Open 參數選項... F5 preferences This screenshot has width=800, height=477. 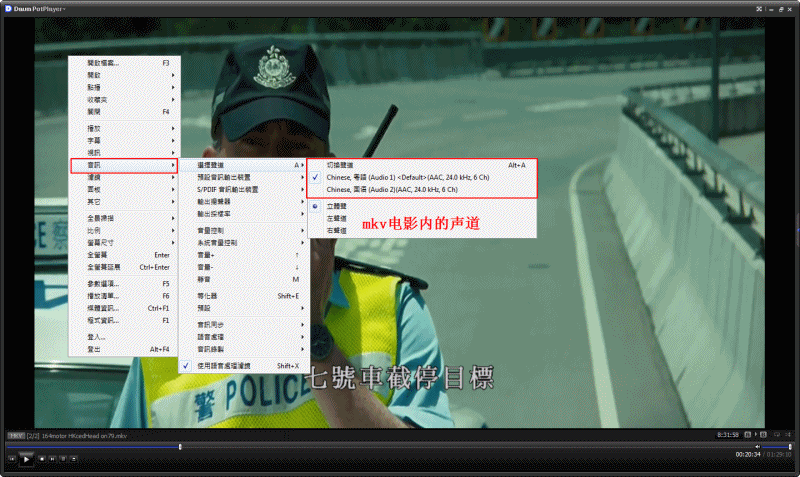pyautogui.click(x=124, y=284)
